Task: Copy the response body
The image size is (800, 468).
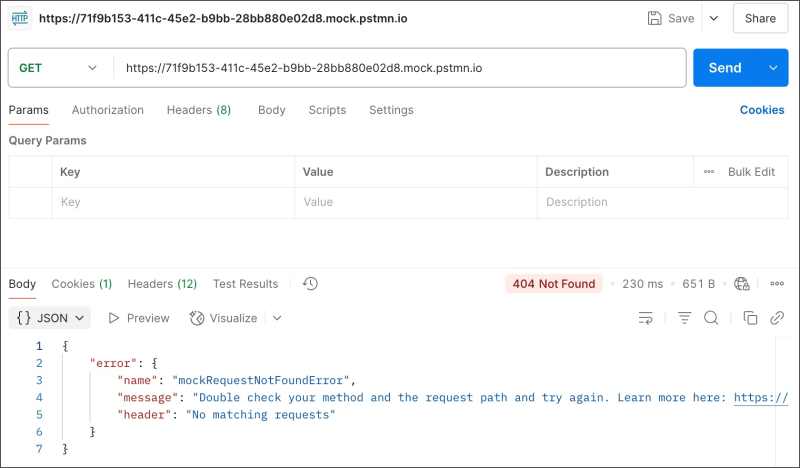Action: coord(750,318)
